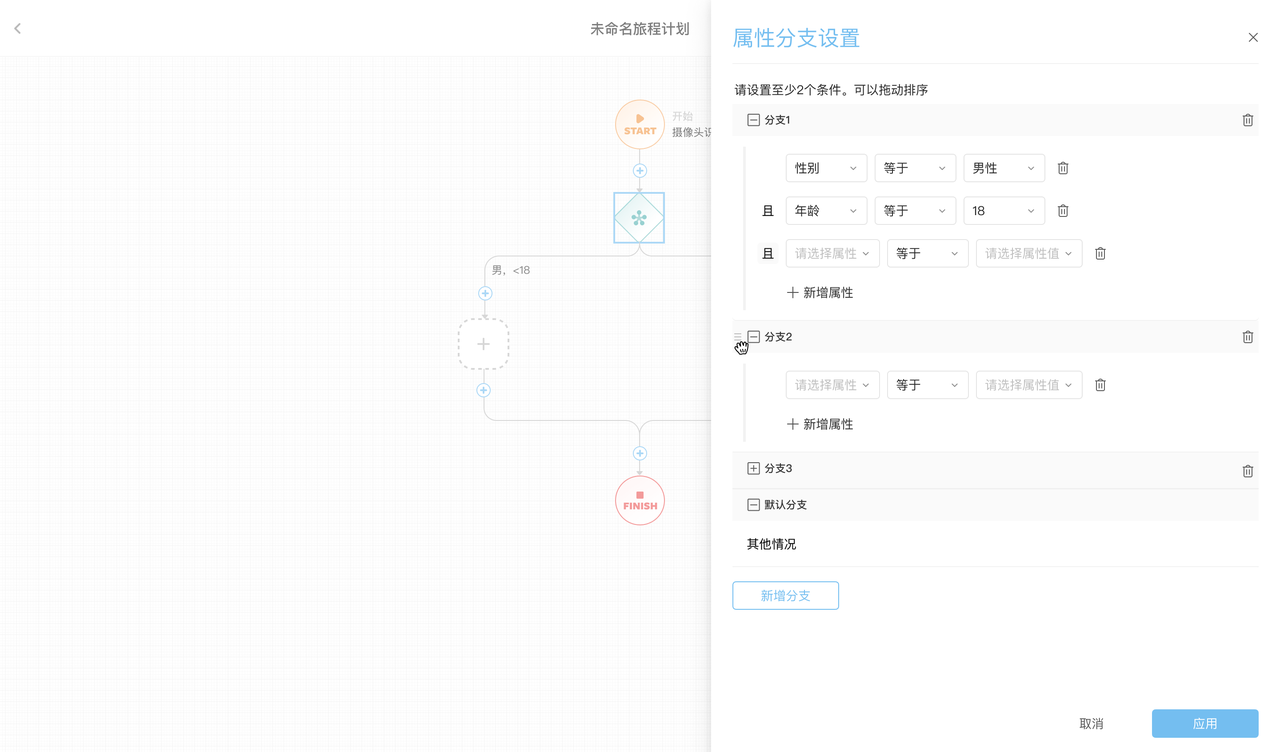
Task: Click 取消 to cancel
Action: [x=1091, y=724]
